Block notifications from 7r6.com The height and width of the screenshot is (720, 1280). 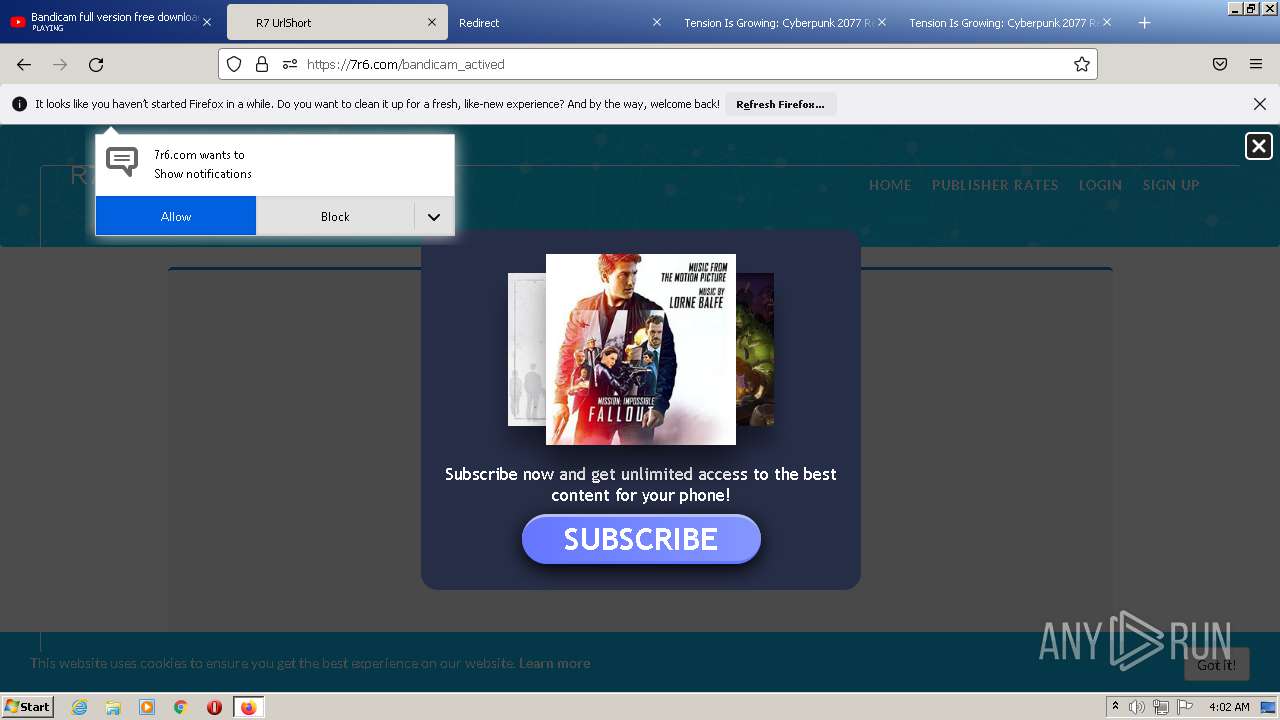pyautogui.click(x=335, y=216)
